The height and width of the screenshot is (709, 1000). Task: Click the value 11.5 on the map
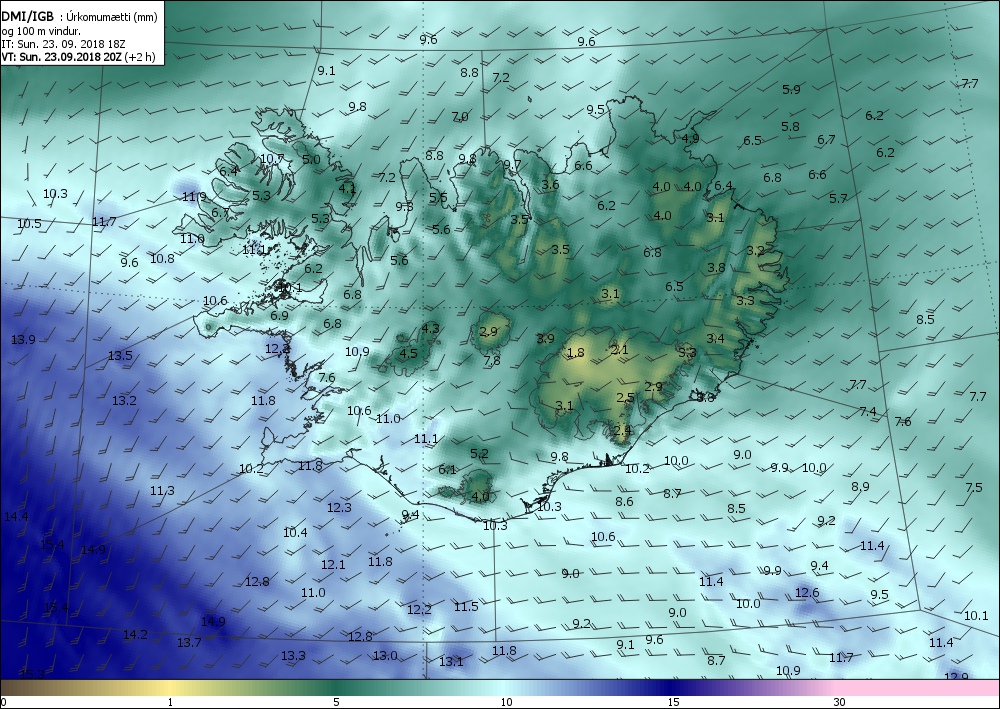coord(466,606)
